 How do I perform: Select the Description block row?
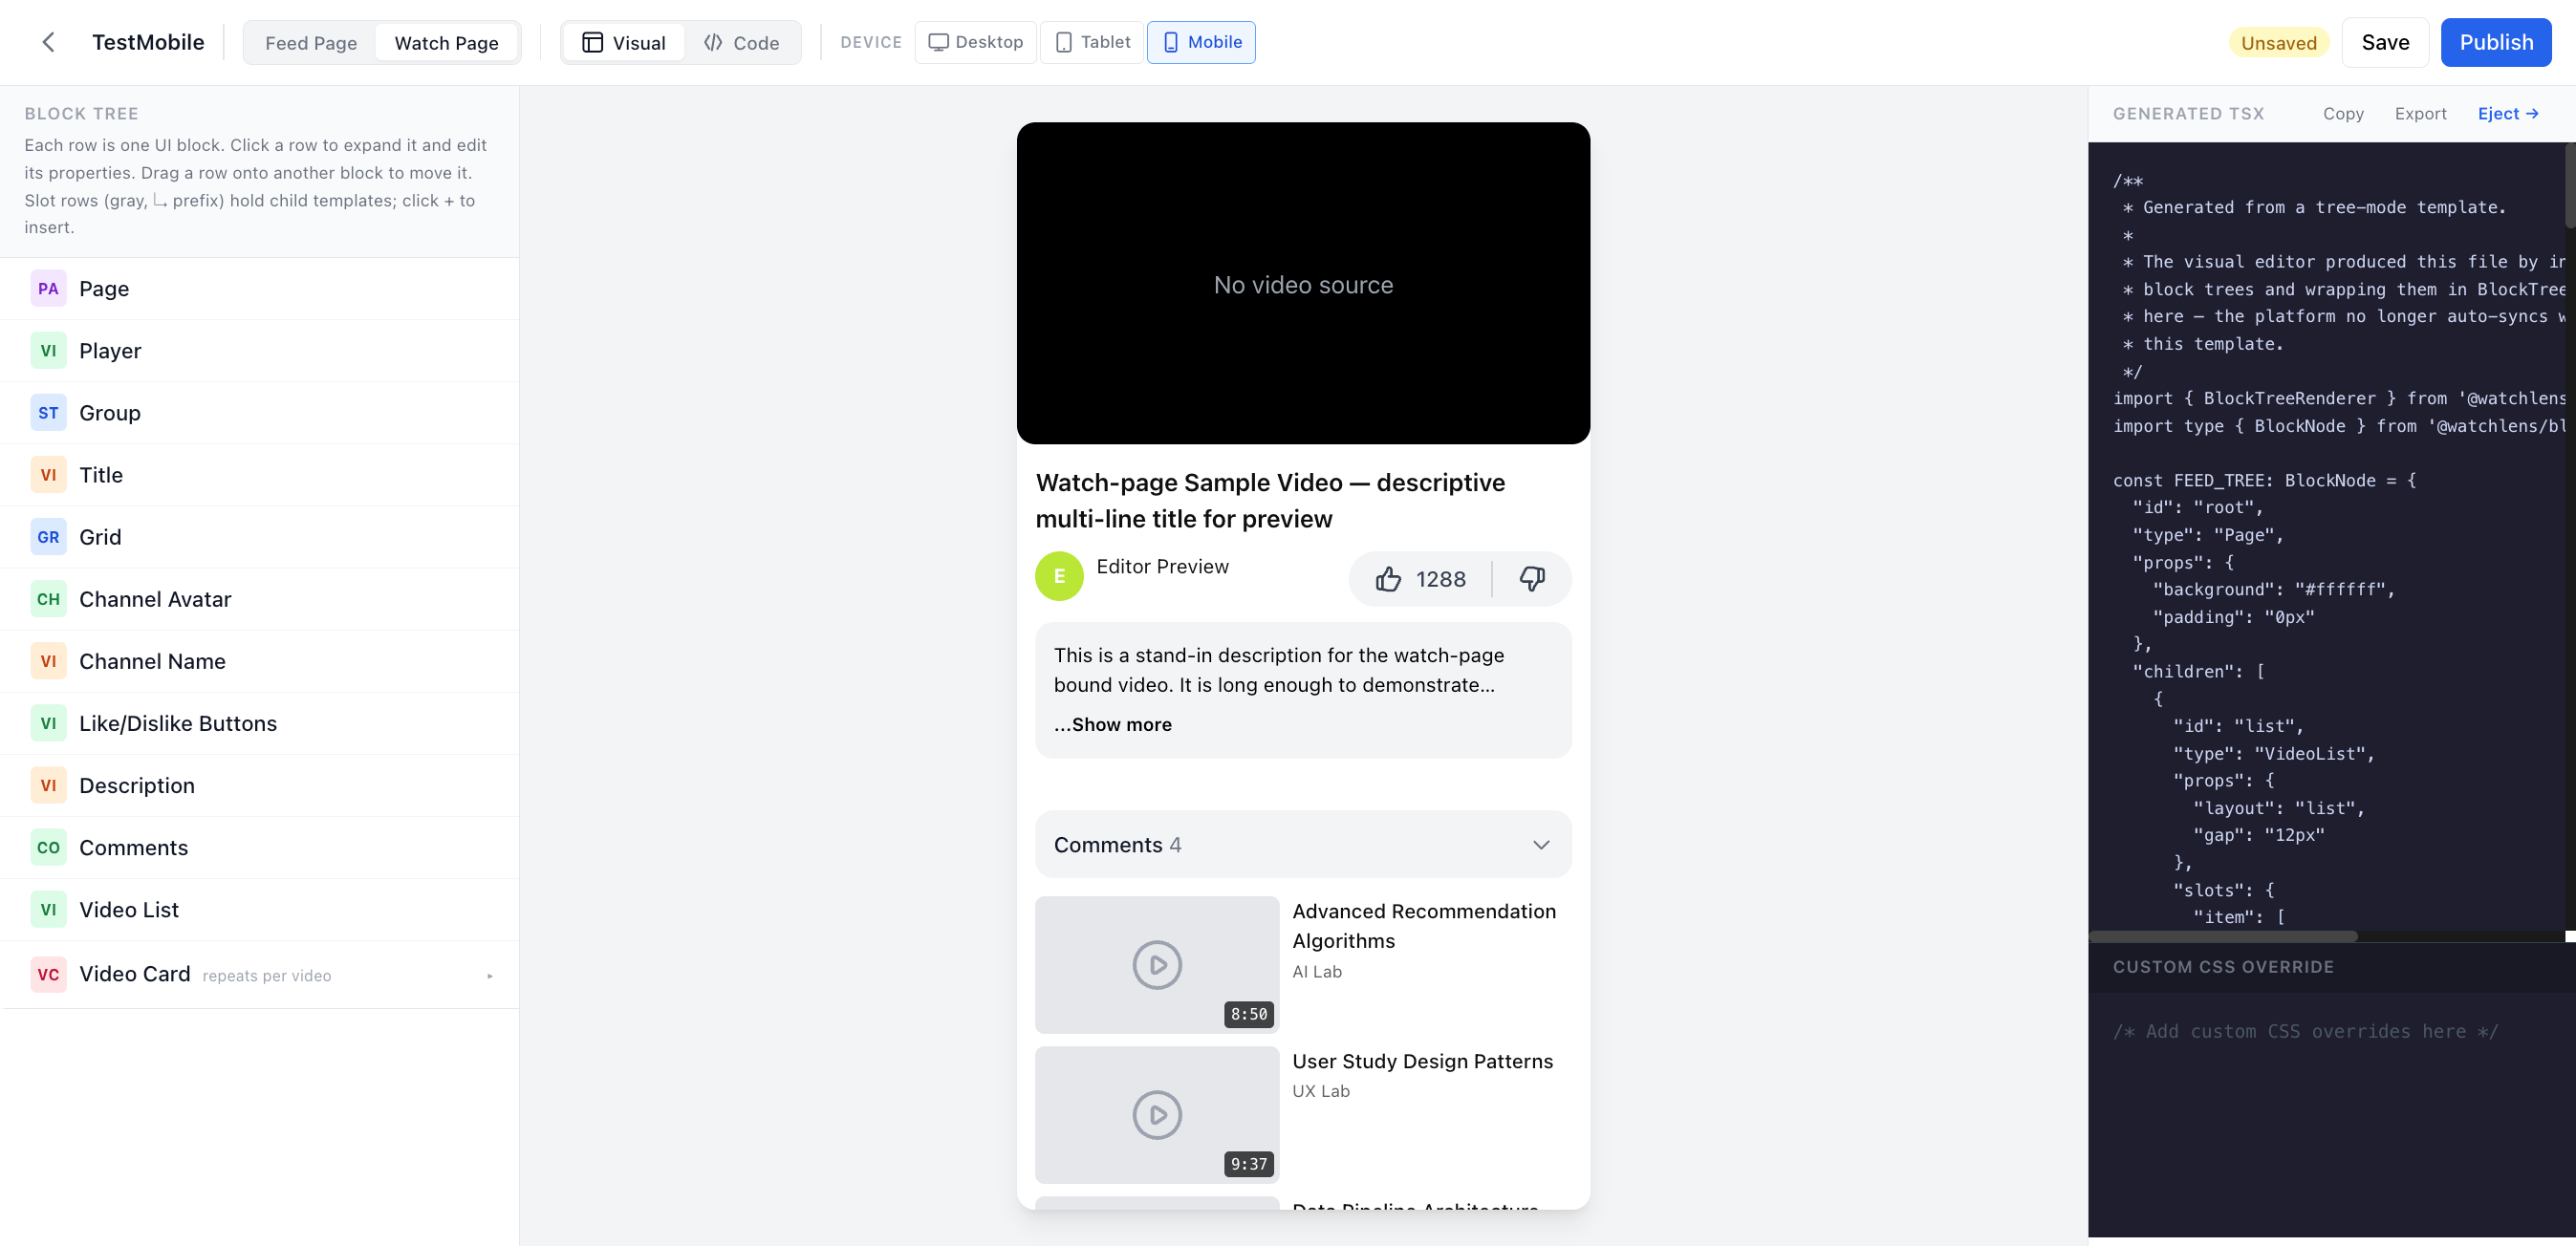[x=260, y=785]
